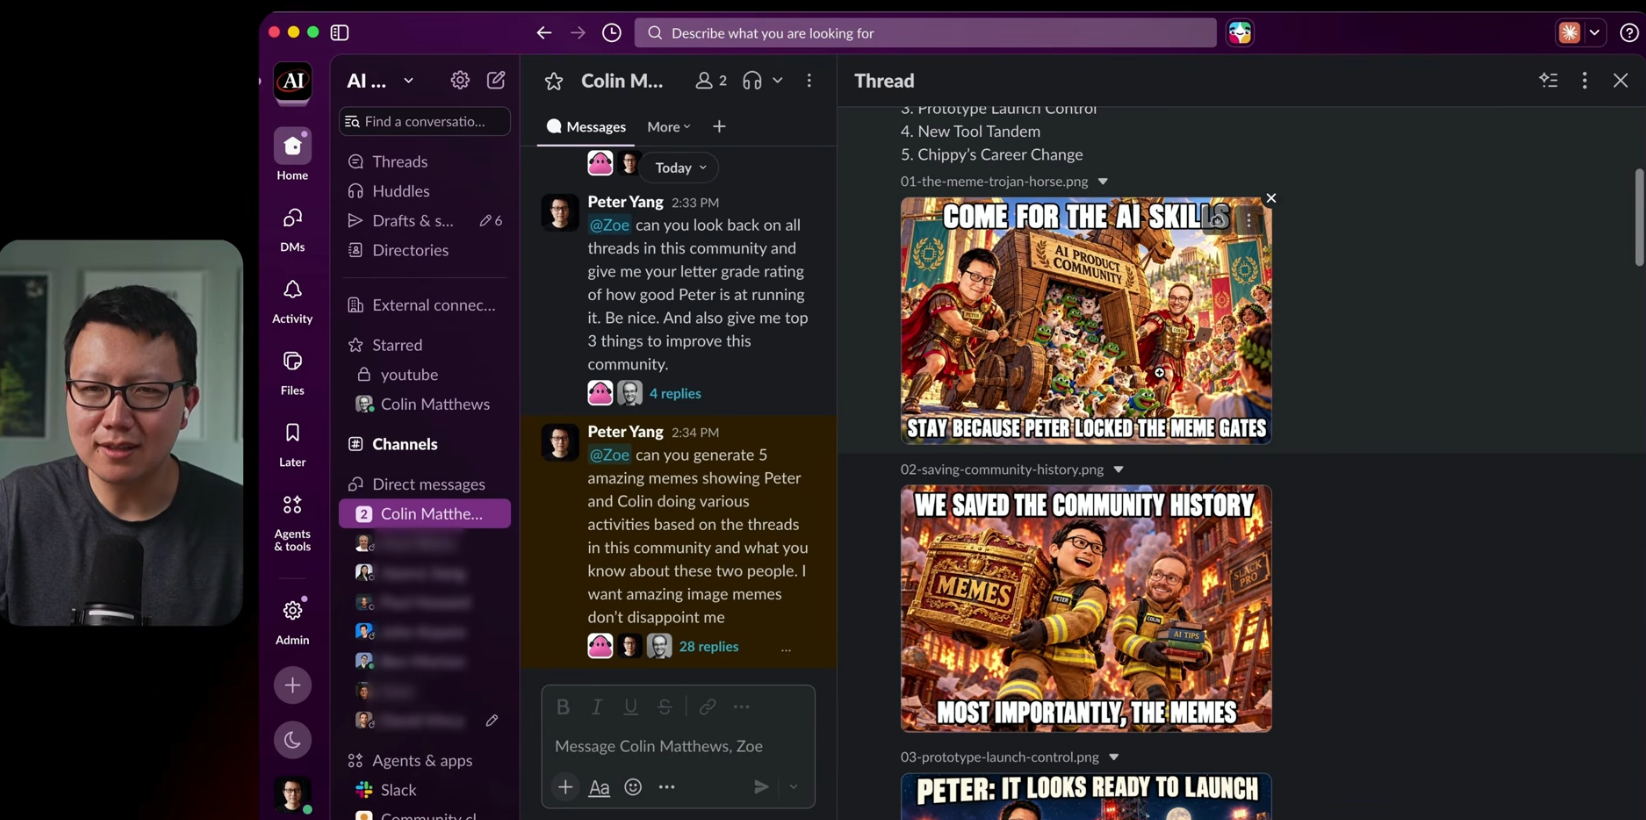Open the 4 replies thread
Viewport: 1646px width, 820px height.
click(x=675, y=394)
